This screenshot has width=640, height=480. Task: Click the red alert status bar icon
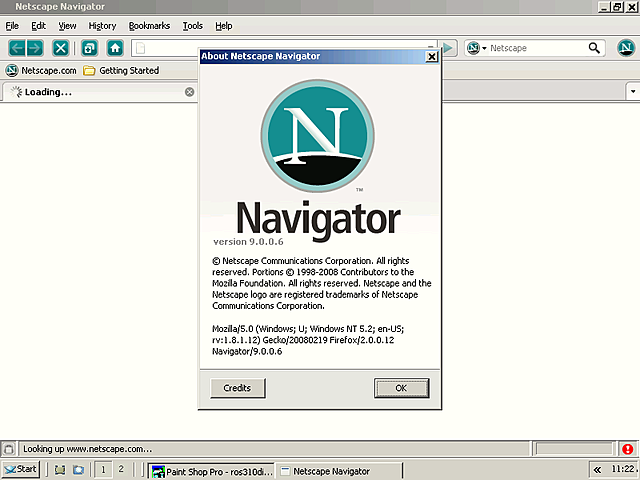627,449
